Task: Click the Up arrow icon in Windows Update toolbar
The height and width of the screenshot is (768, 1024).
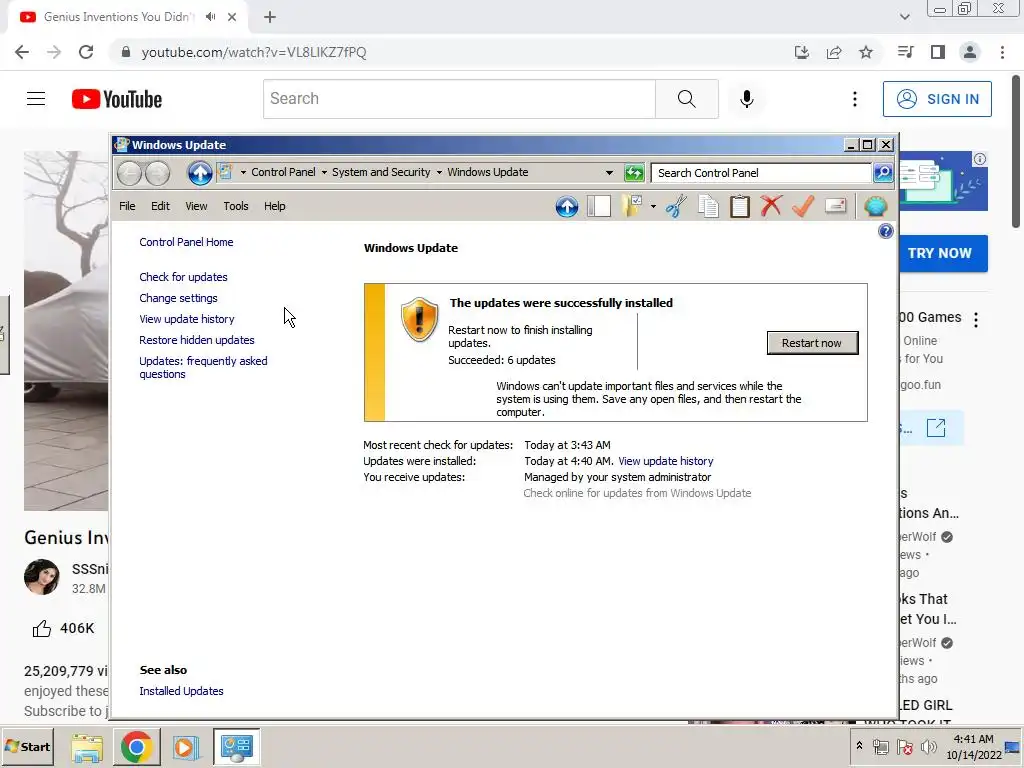Action: point(567,206)
